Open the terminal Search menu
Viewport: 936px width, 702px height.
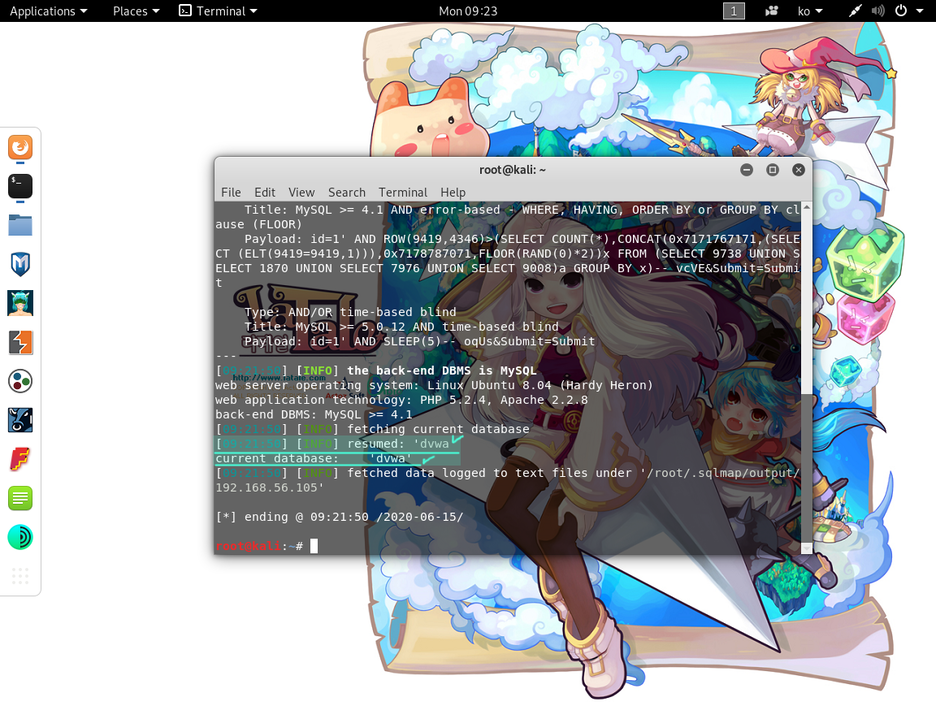347,192
